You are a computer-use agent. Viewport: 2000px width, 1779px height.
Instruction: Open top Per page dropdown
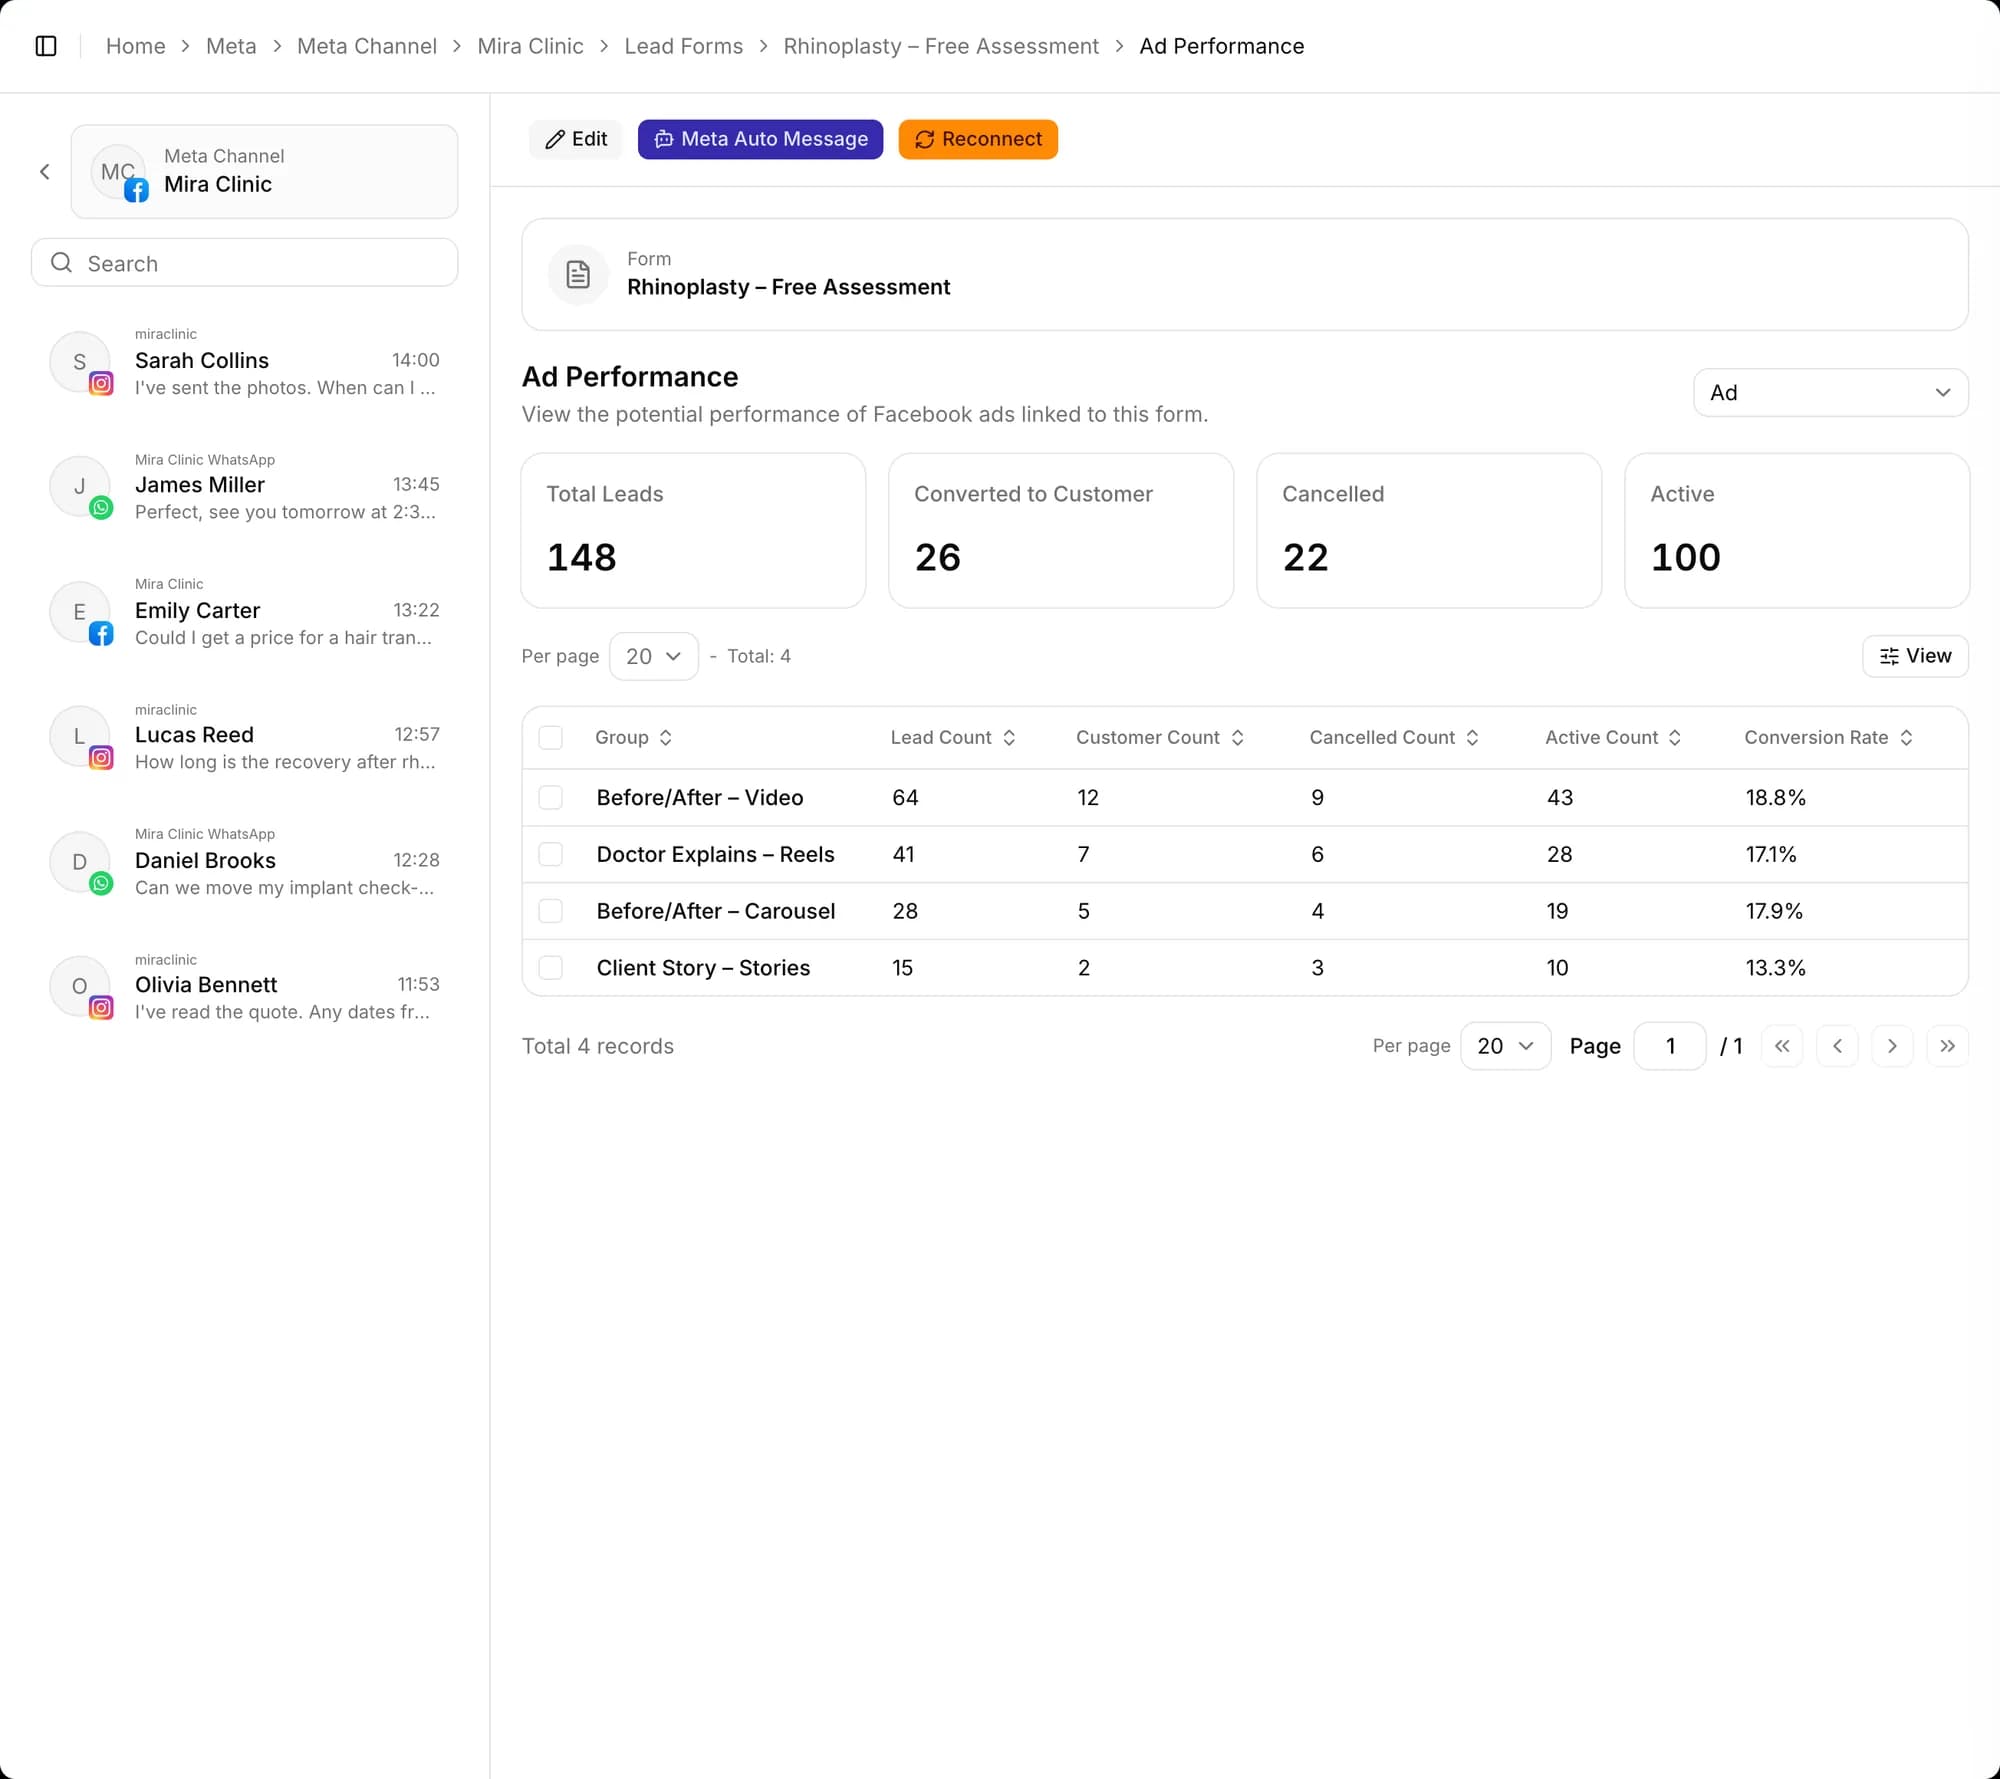(x=654, y=657)
